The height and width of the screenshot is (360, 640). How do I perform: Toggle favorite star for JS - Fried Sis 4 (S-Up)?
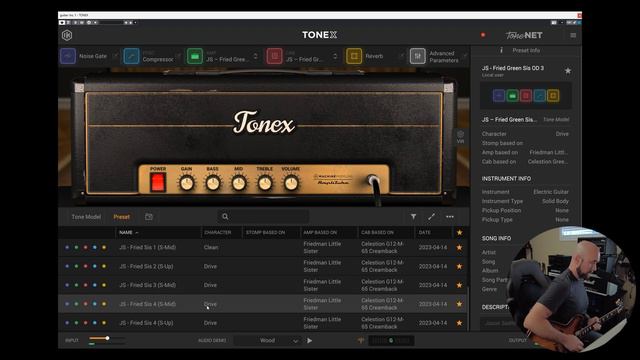tap(460, 322)
